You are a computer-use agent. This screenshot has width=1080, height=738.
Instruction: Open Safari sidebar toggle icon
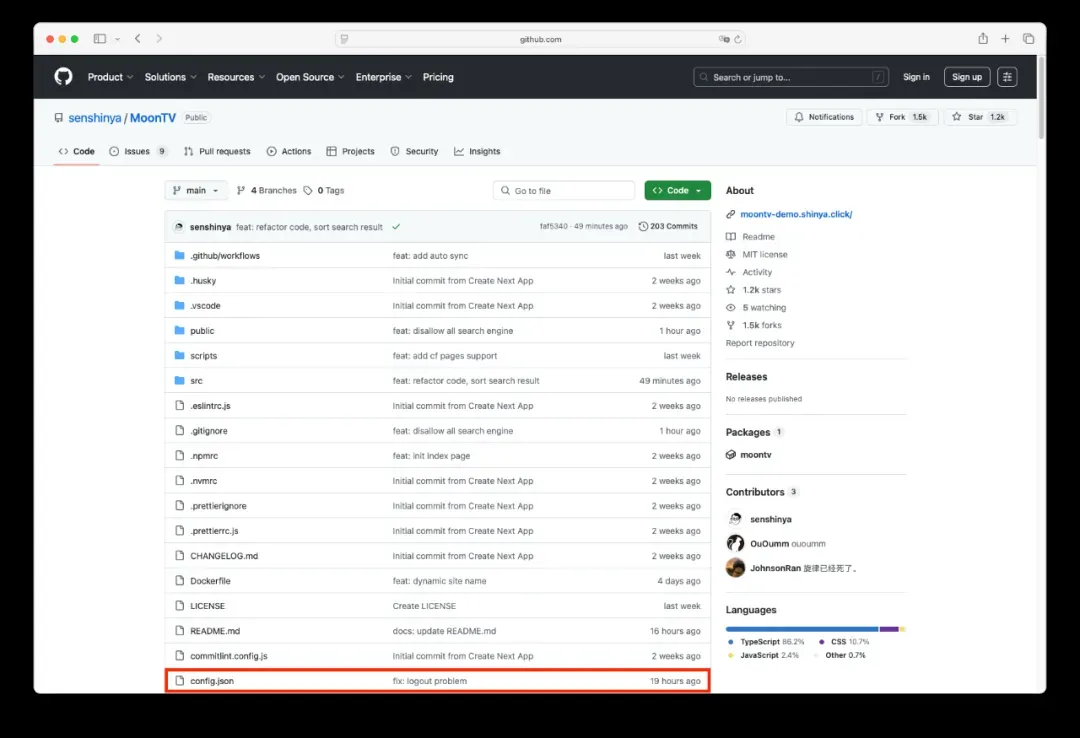pyautogui.click(x=100, y=39)
